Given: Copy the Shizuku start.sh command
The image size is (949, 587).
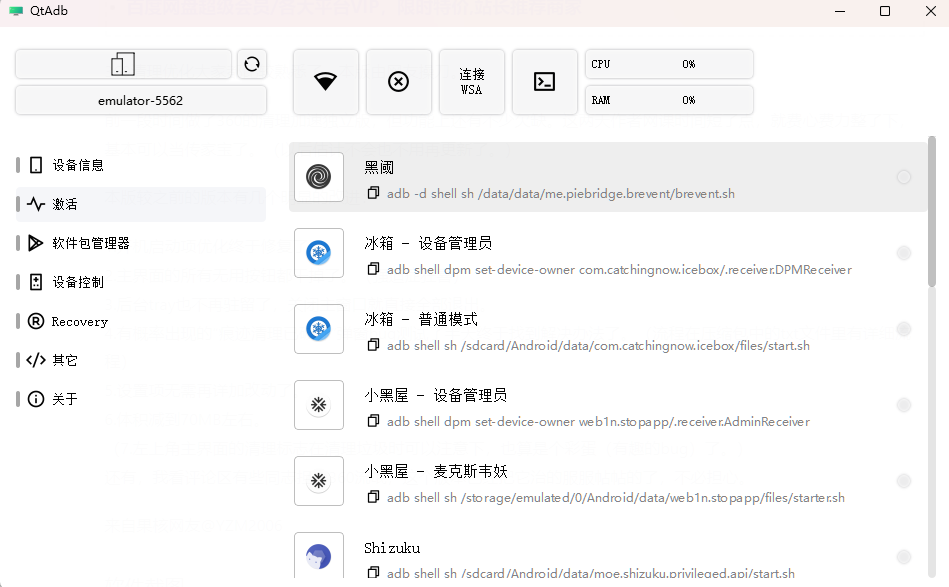Looking at the screenshot, I should click(373, 572).
